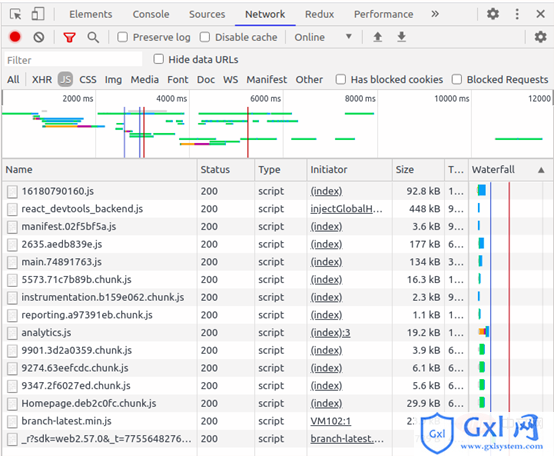Close the DevTools panel
The height and width of the screenshot is (456, 554).
point(540,14)
